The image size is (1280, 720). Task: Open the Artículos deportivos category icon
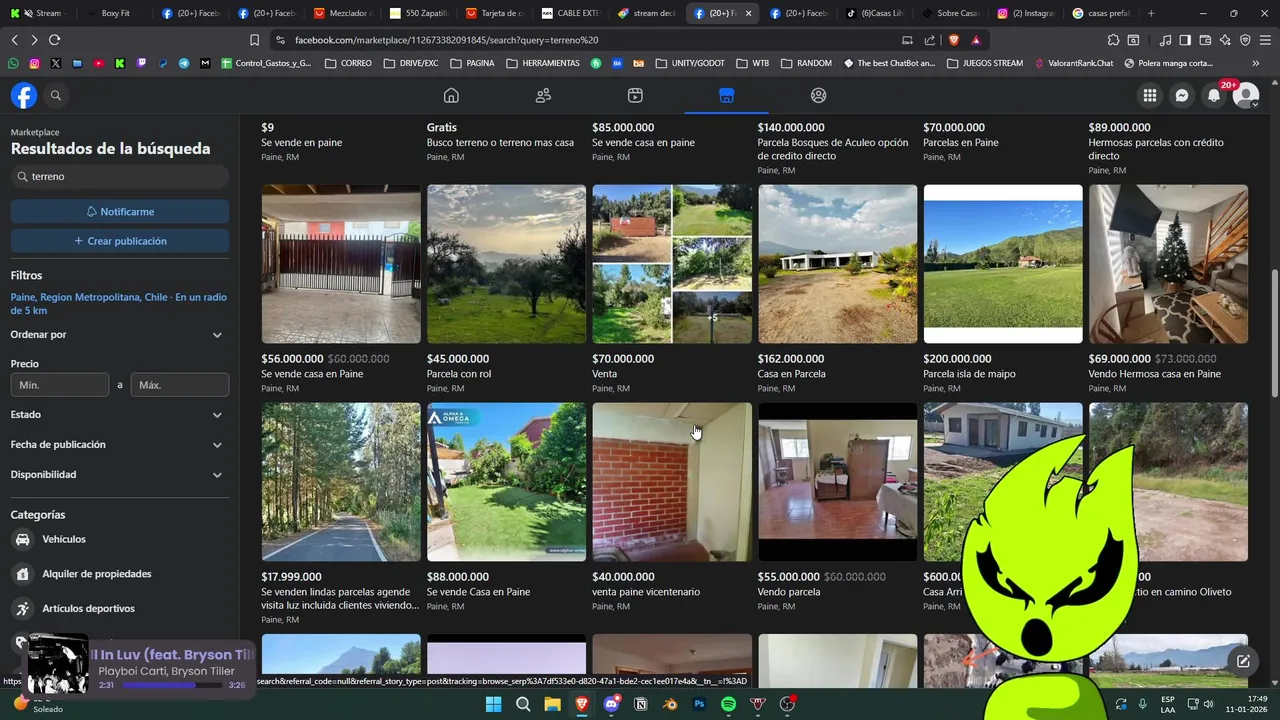23,608
